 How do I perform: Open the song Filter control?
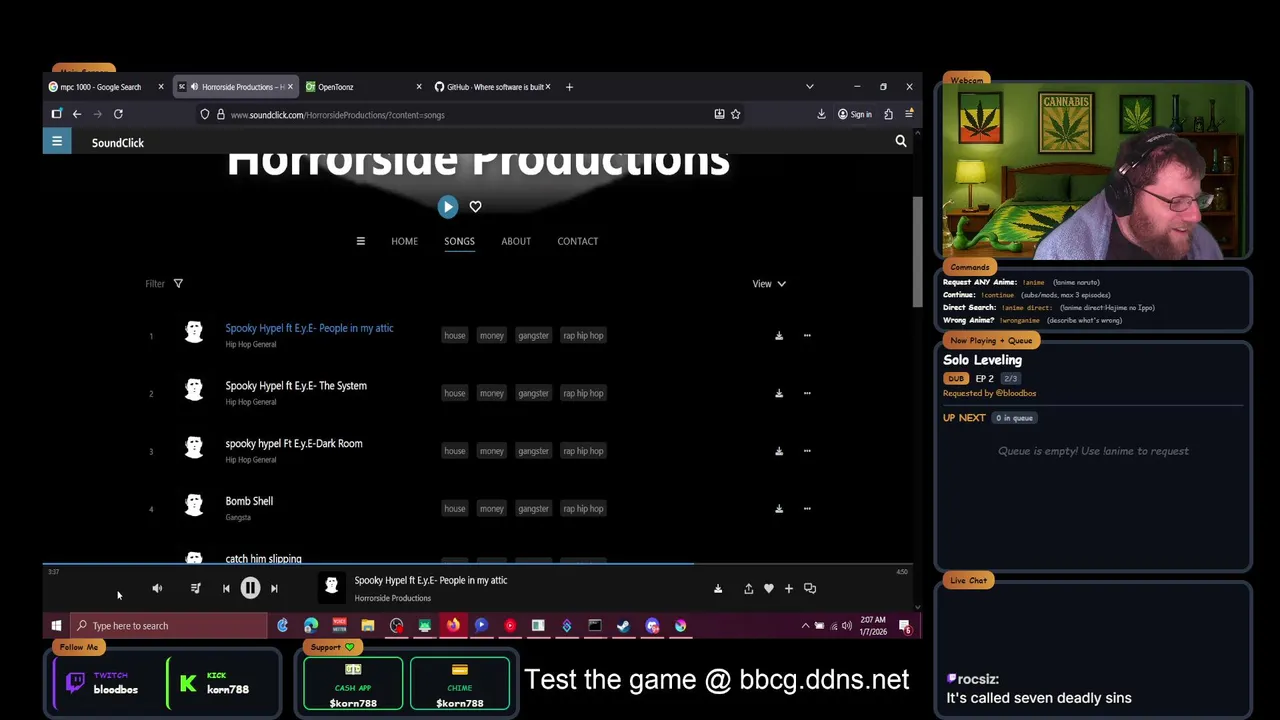(x=164, y=284)
